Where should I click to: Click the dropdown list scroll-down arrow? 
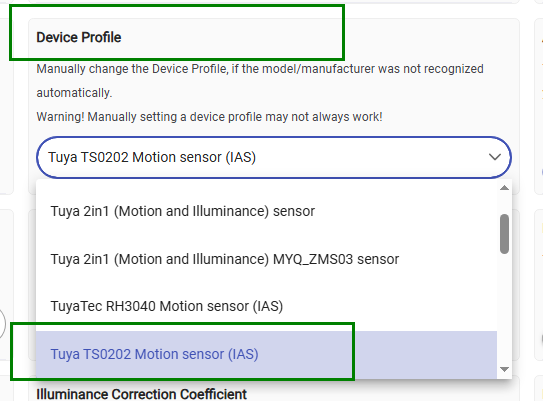click(x=505, y=369)
